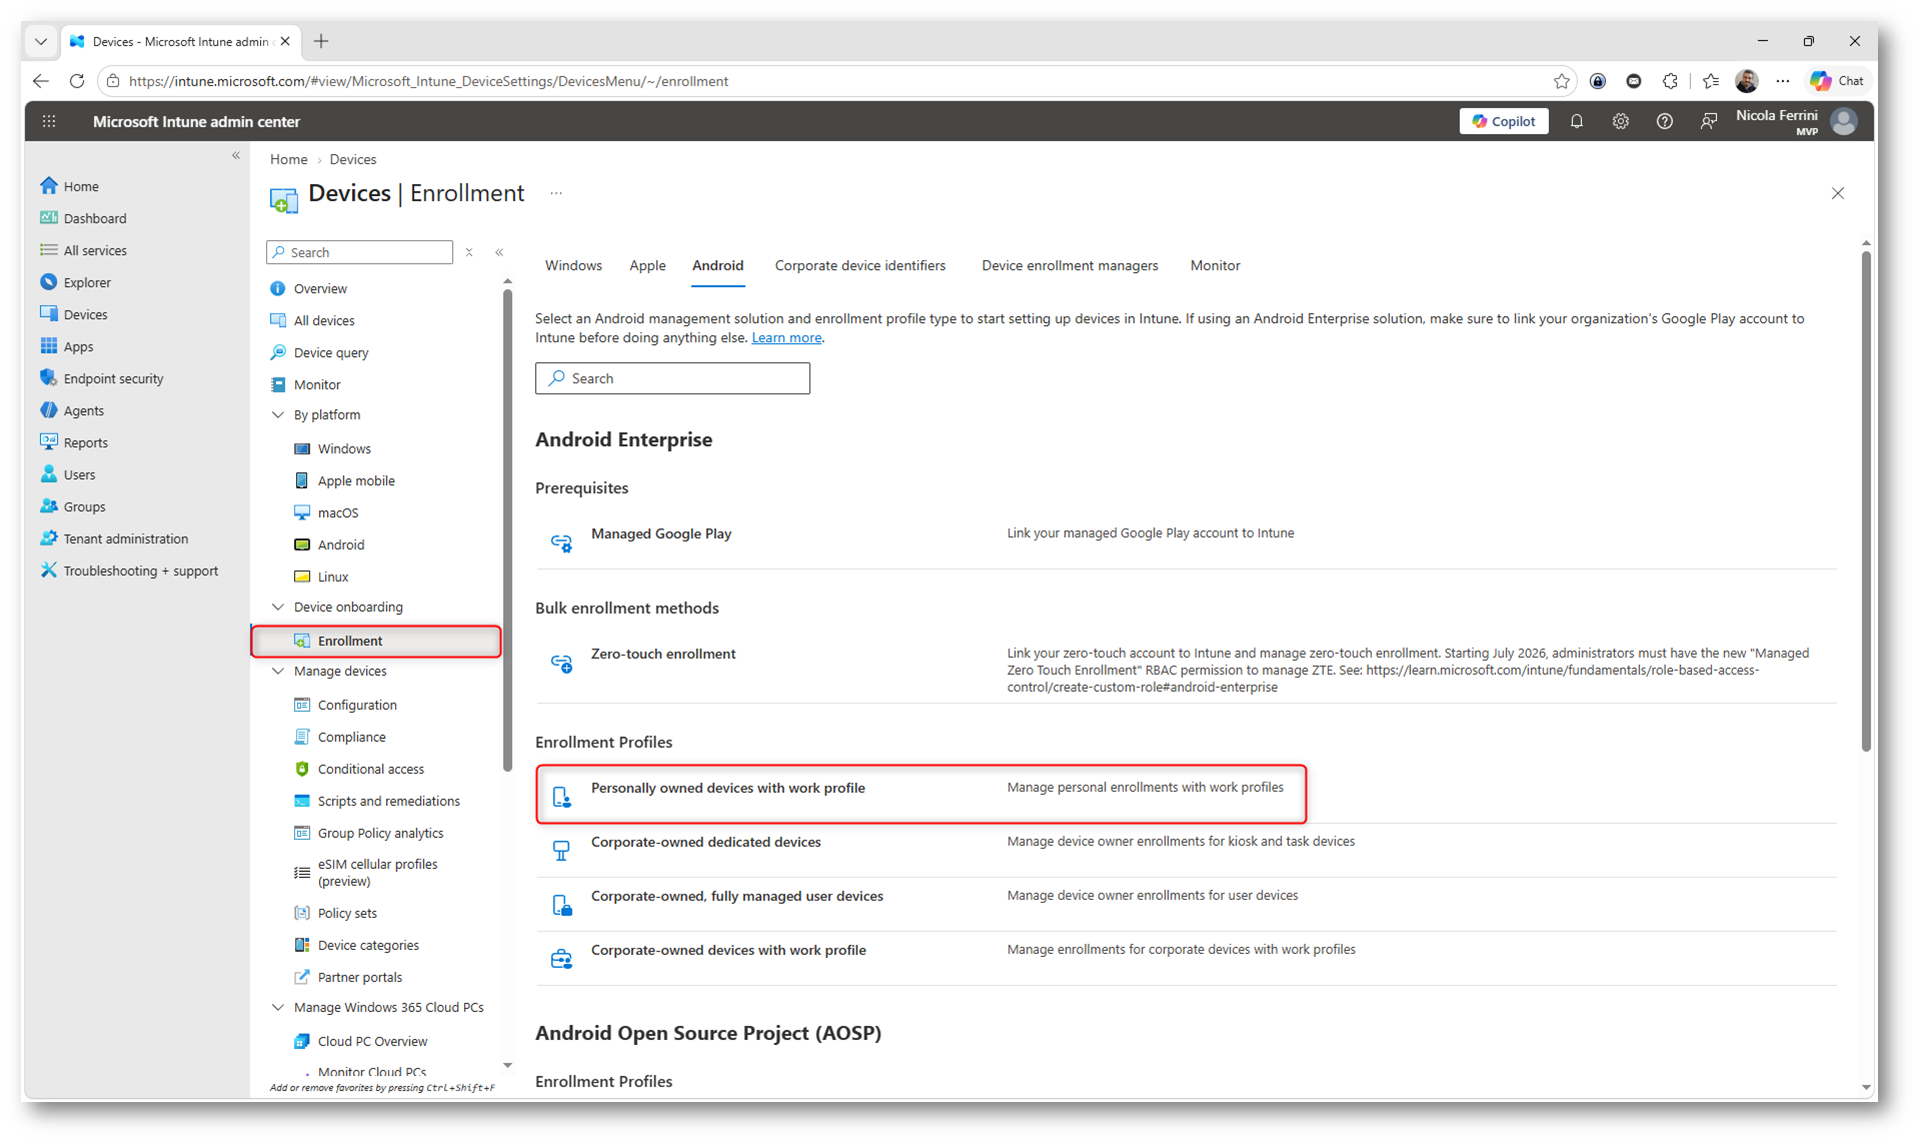Image resolution: width=1920 pixels, height=1144 pixels.
Task: Open the notifications bell icon
Action: 1577,121
